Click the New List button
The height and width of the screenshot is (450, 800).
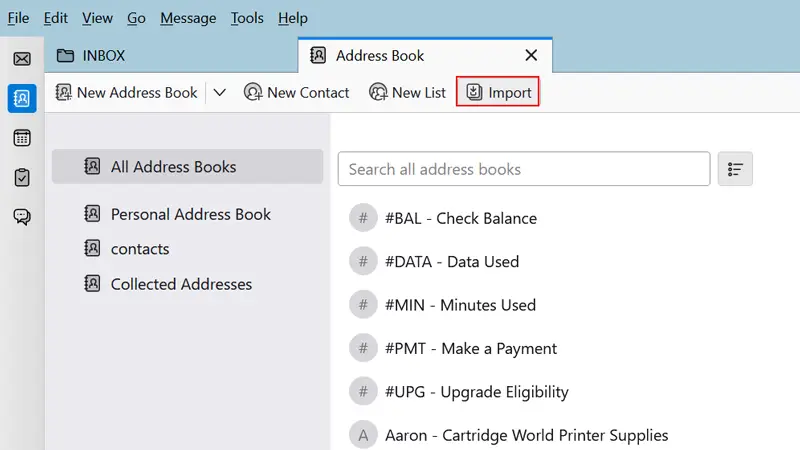(407, 92)
